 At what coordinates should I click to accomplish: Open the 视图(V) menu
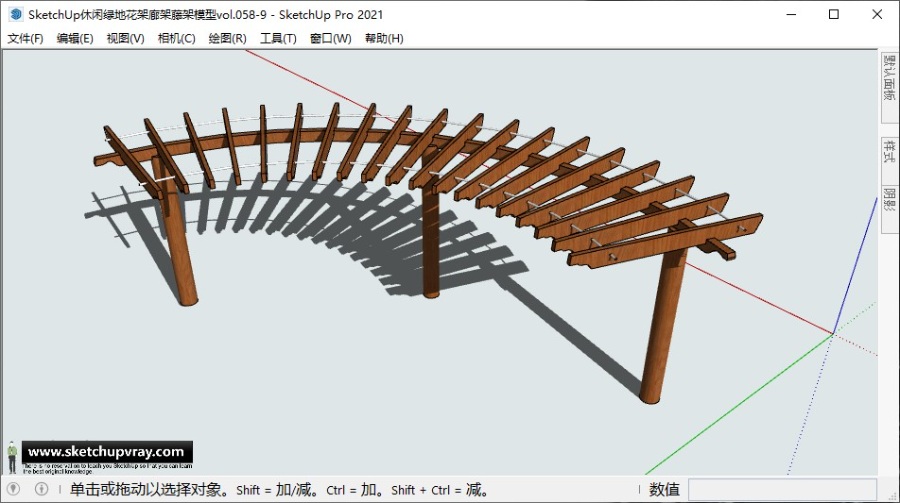[125, 38]
